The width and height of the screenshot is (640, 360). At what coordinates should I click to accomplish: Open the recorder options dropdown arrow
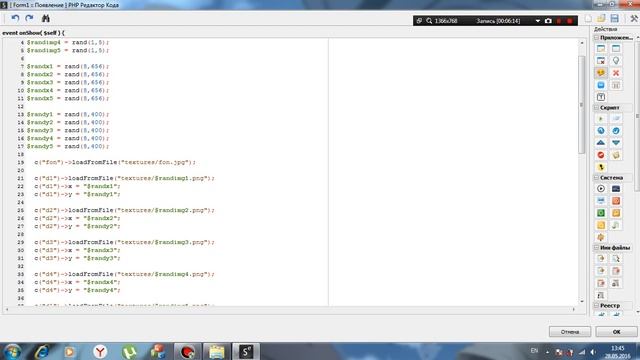pos(538,21)
